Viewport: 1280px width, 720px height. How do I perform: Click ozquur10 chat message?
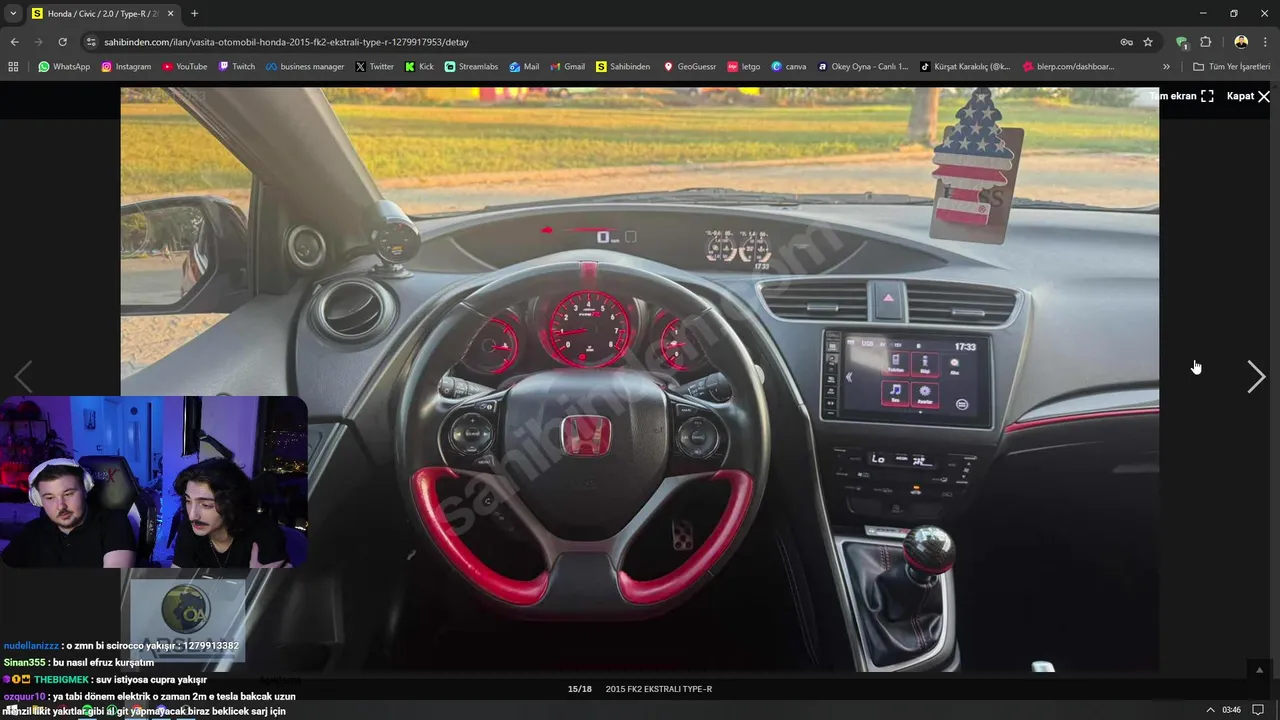coord(149,703)
